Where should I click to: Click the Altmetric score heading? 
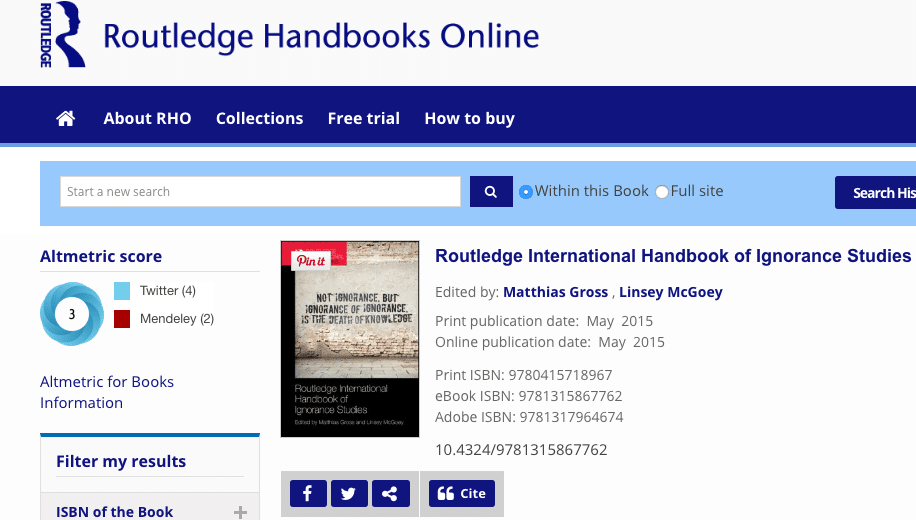tap(101, 256)
